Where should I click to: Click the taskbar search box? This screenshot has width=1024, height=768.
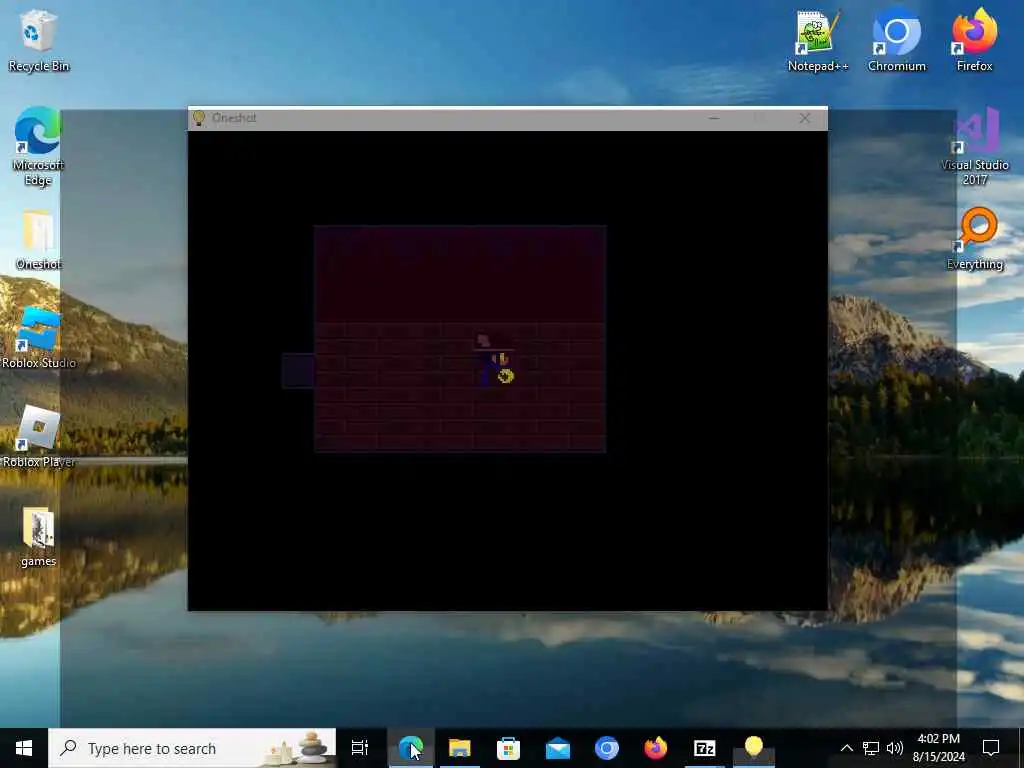point(192,748)
